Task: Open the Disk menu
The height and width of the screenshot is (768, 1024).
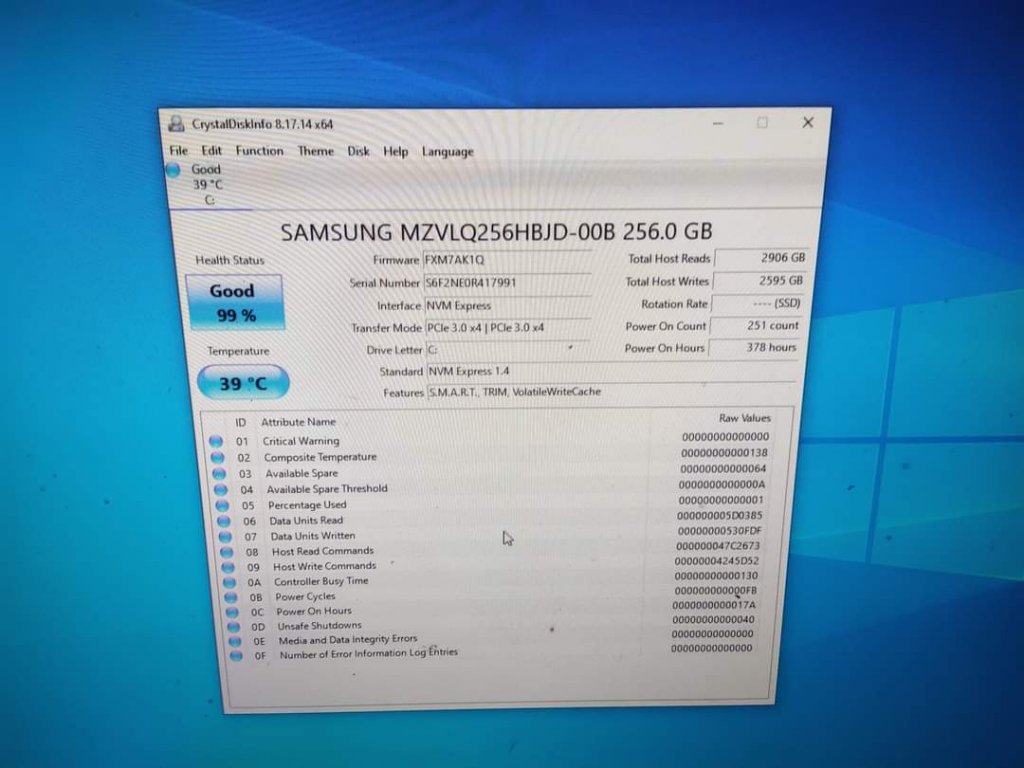Action: [358, 151]
